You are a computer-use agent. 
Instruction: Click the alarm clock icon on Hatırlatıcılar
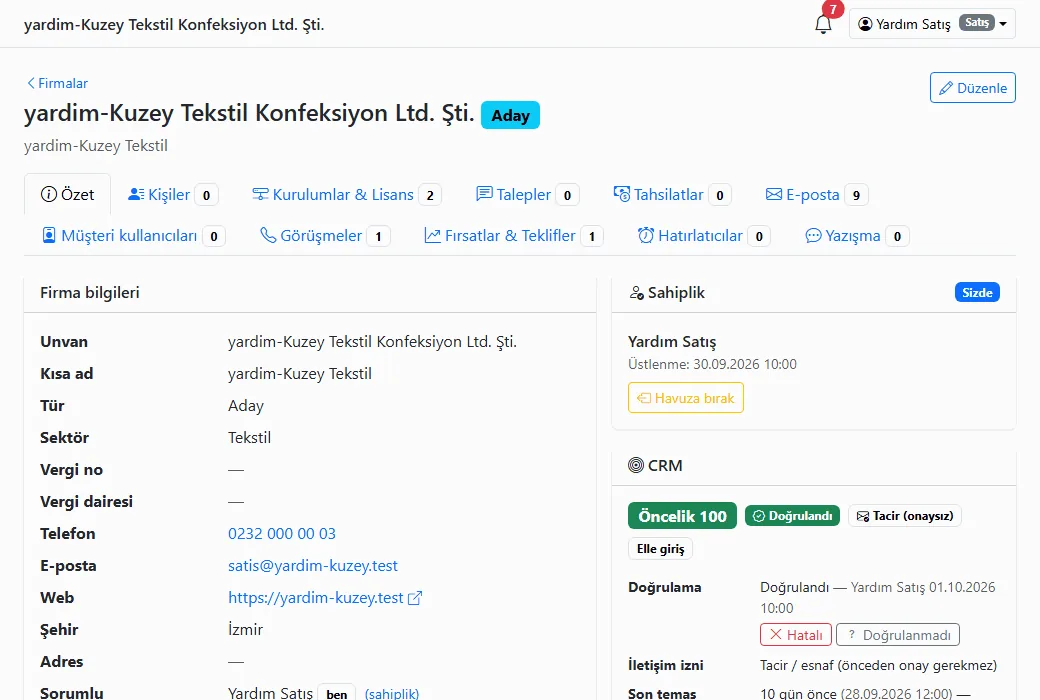point(646,235)
